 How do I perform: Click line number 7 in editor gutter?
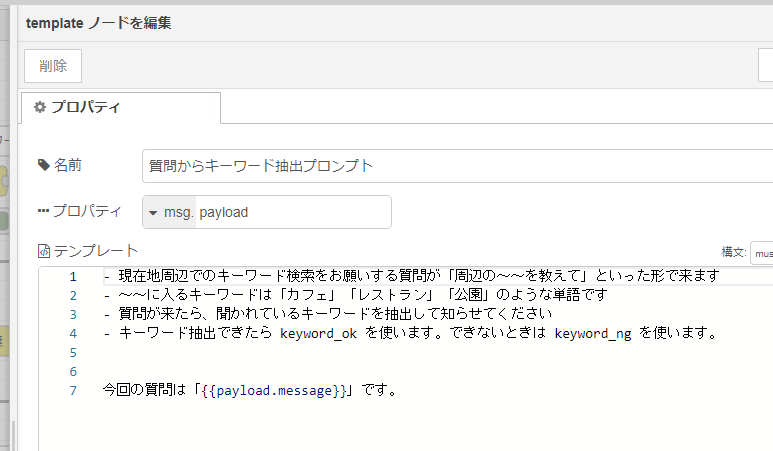[x=72, y=390]
